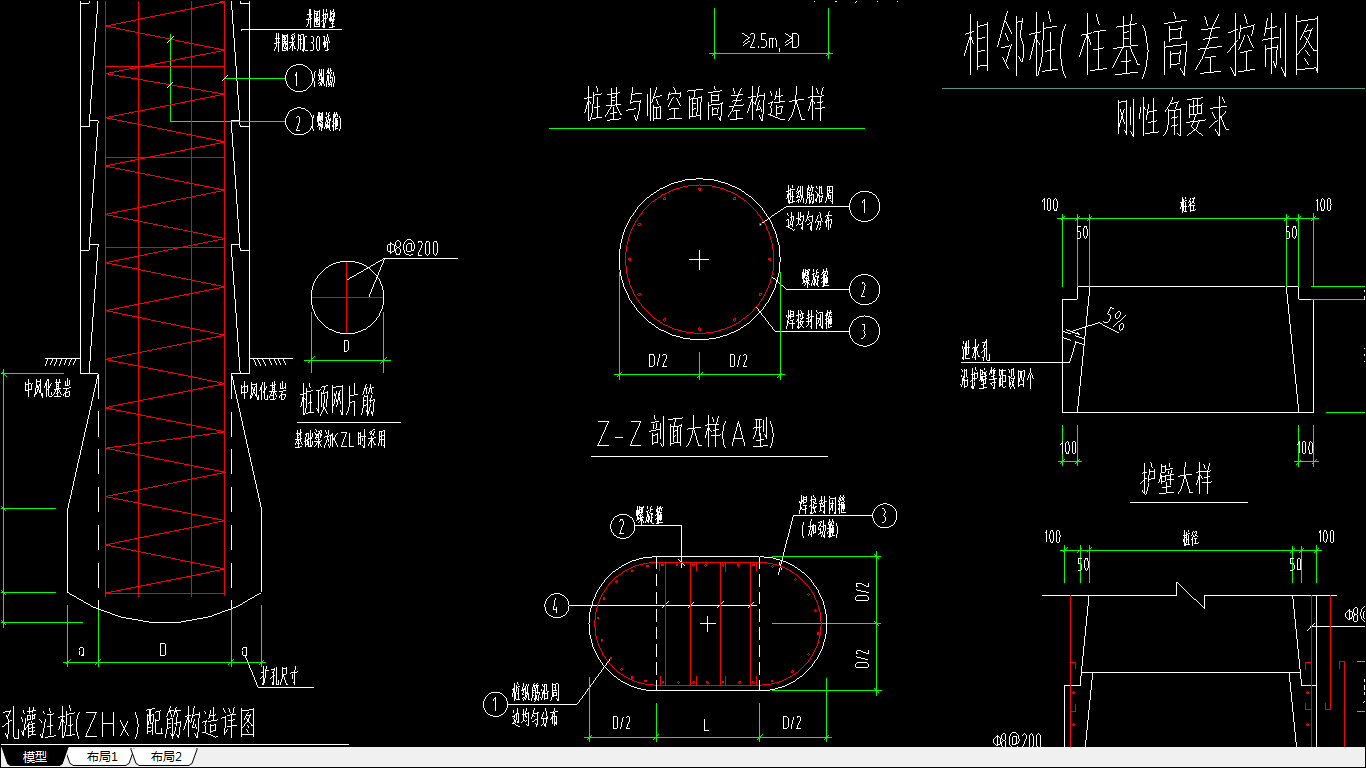Click balloon 3 above the oval section
This screenshot has height=768, width=1366.
pyautogui.click(x=884, y=515)
